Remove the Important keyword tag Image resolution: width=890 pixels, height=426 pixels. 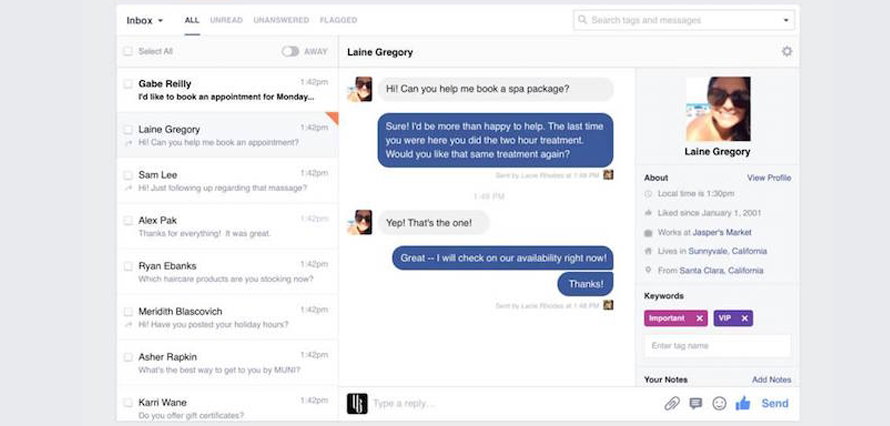pyautogui.click(x=699, y=318)
